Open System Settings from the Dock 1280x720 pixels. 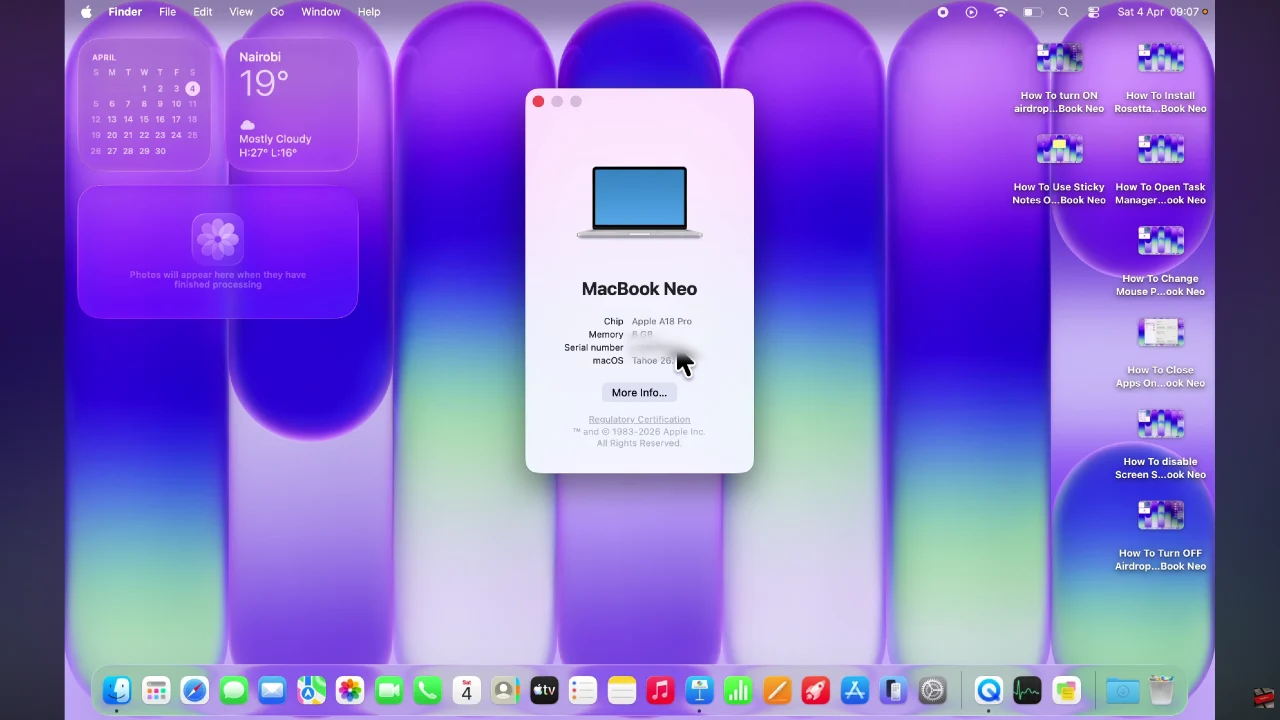(931, 690)
